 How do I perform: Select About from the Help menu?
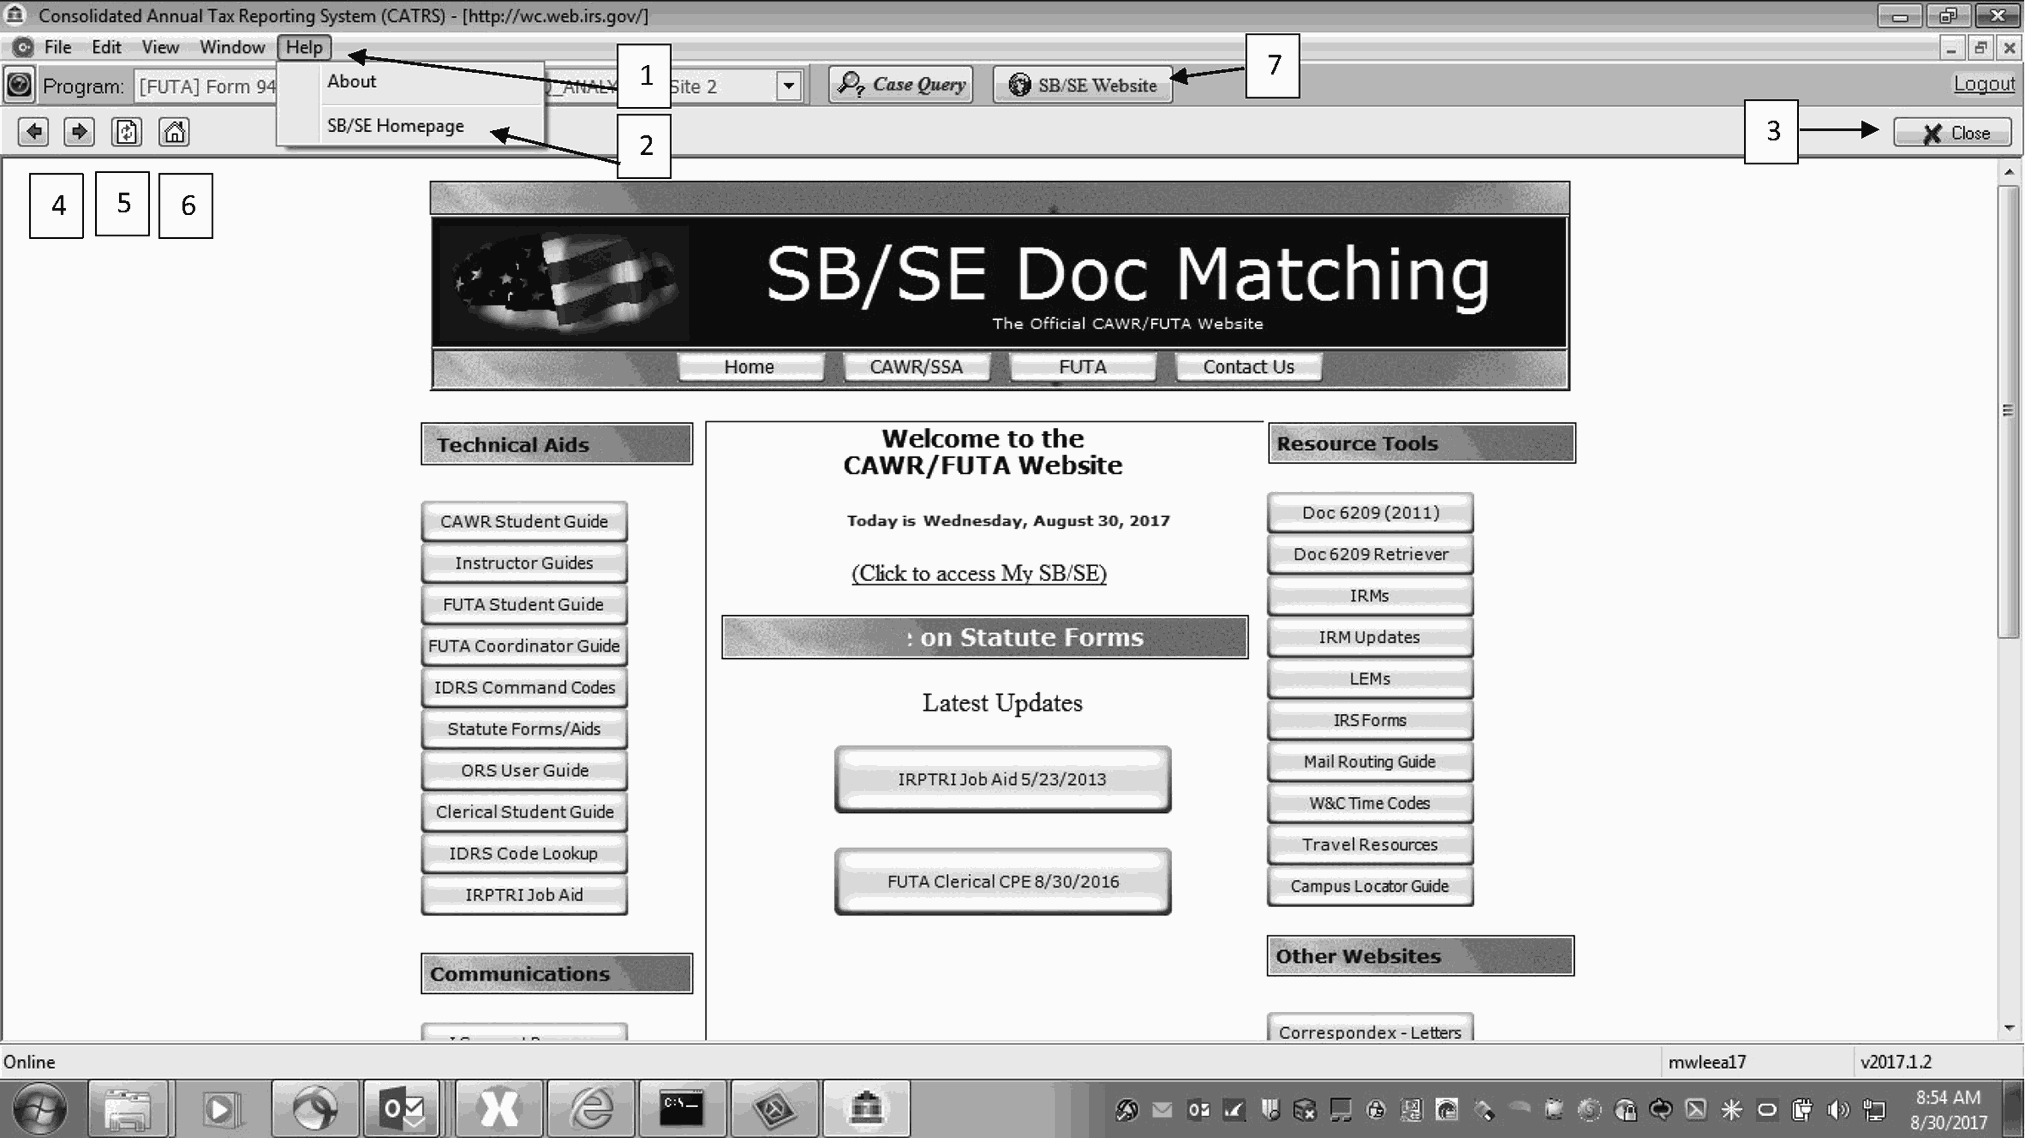click(x=352, y=82)
